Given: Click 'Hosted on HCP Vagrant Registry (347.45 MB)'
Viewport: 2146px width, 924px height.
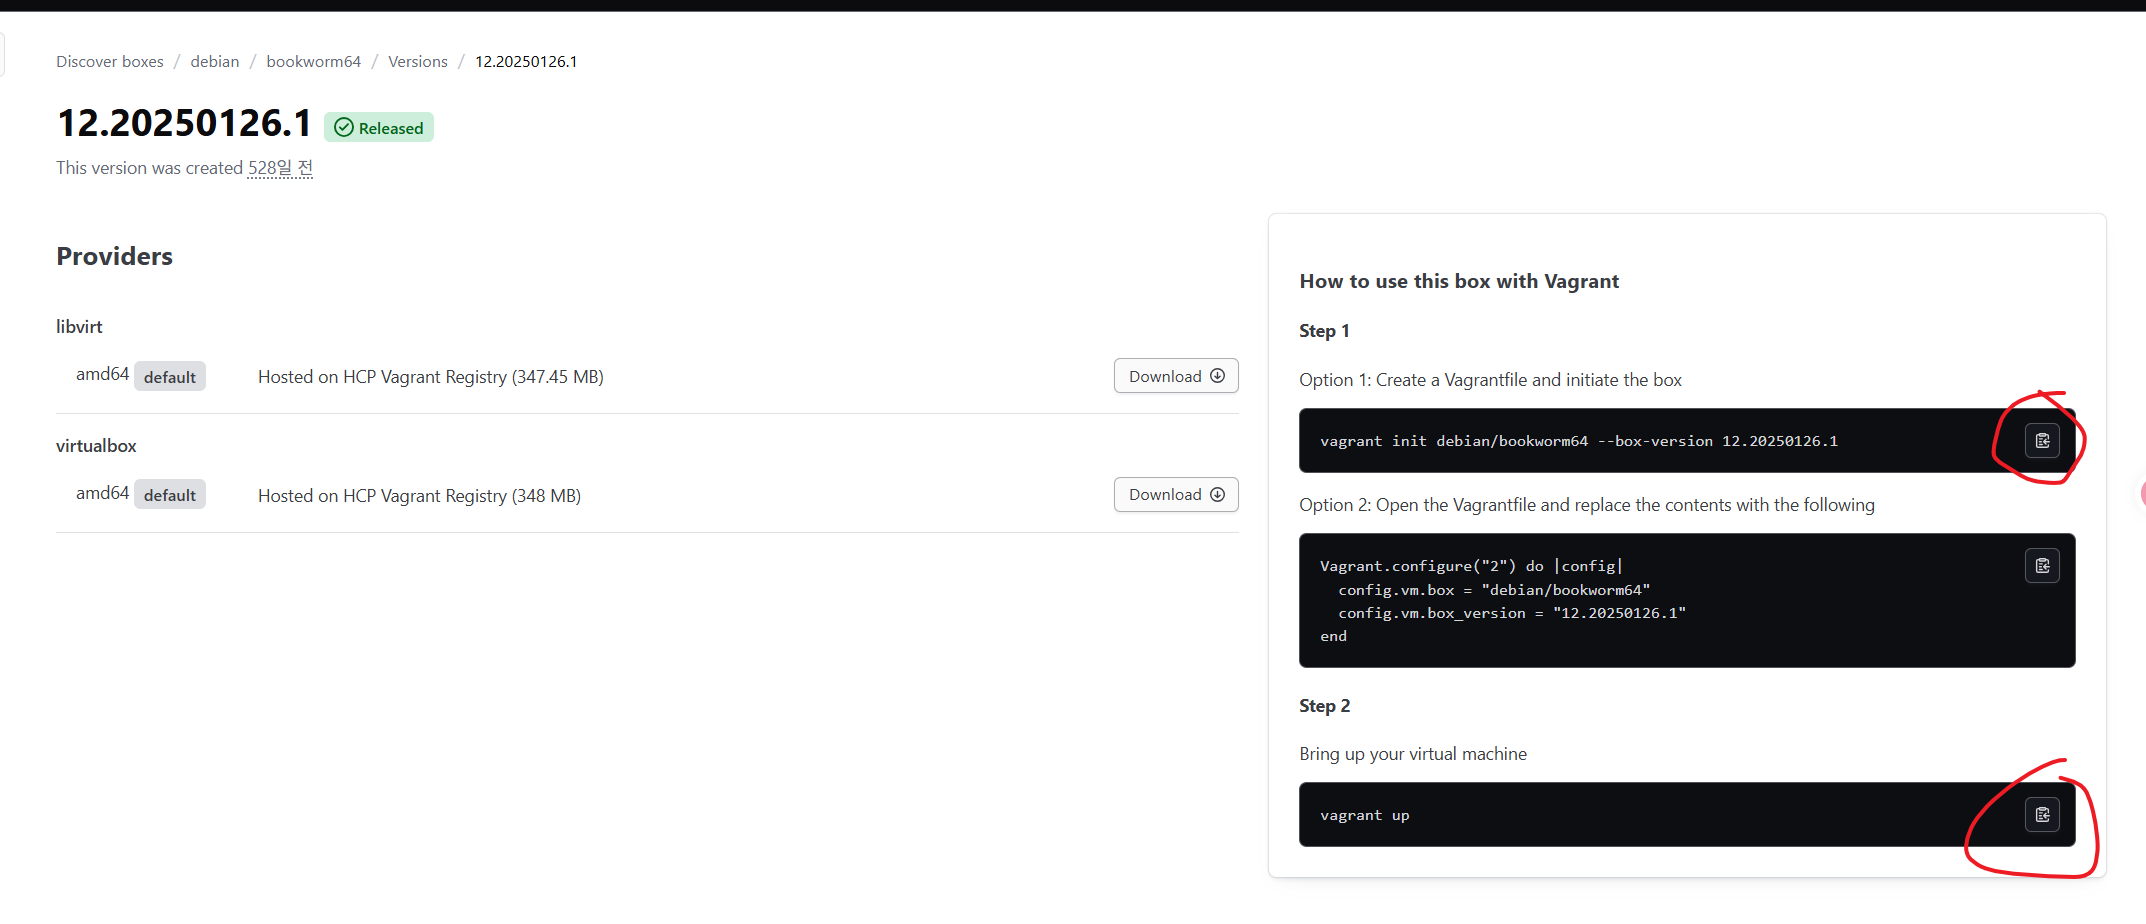Looking at the screenshot, I should pos(431,377).
